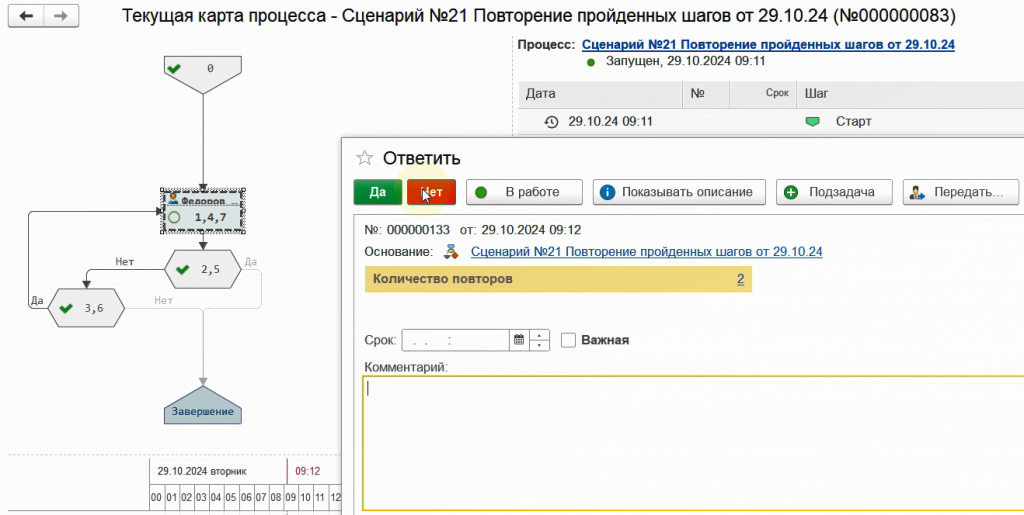Add Ответить form to favorites star
The image size is (1024, 515).
click(x=365, y=158)
